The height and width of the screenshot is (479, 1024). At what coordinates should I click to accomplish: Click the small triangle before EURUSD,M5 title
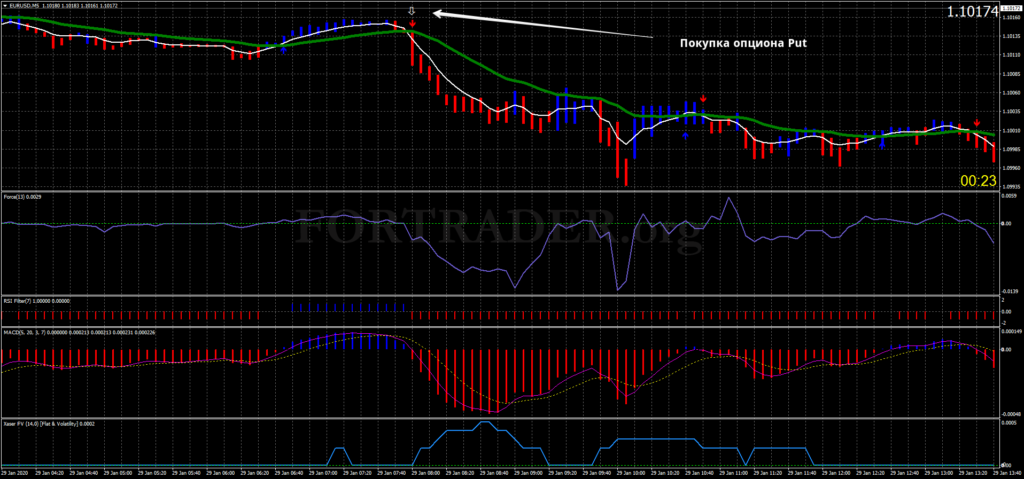point(4,6)
